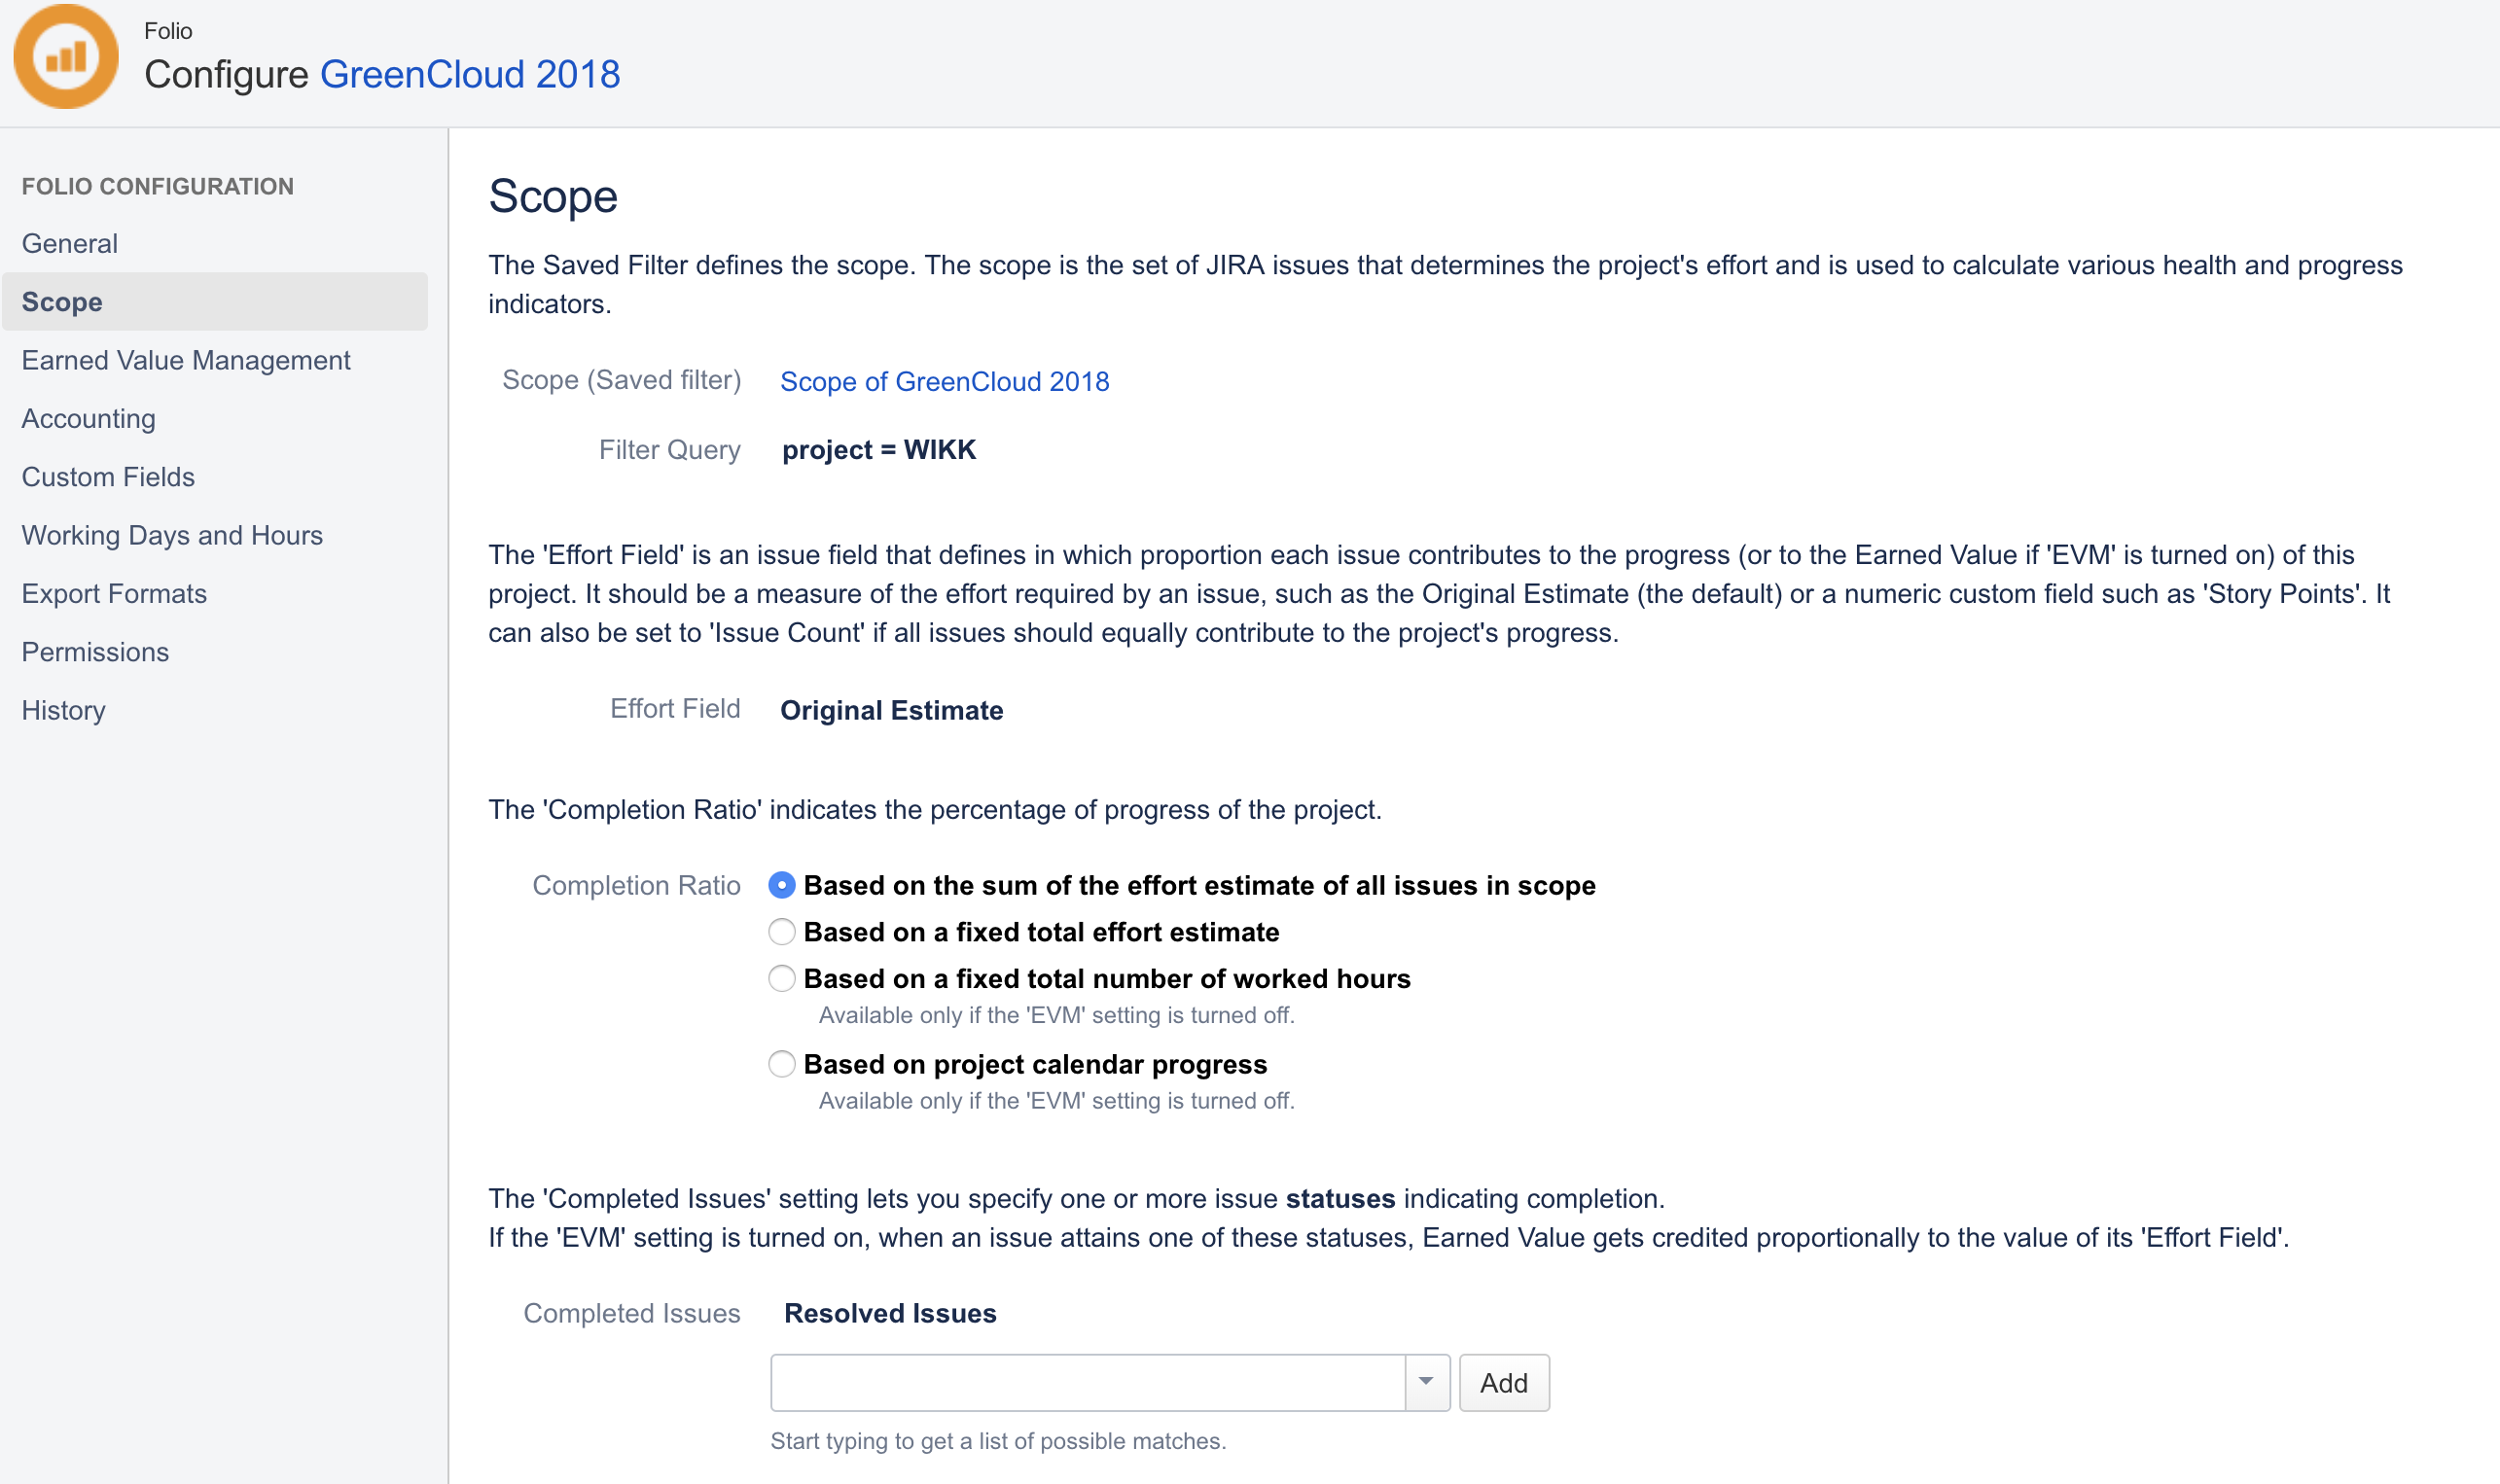Viewport: 2500px width, 1484px height.
Task: Expand the completed issues status dropdown arrow
Action: [x=1427, y=1382]
